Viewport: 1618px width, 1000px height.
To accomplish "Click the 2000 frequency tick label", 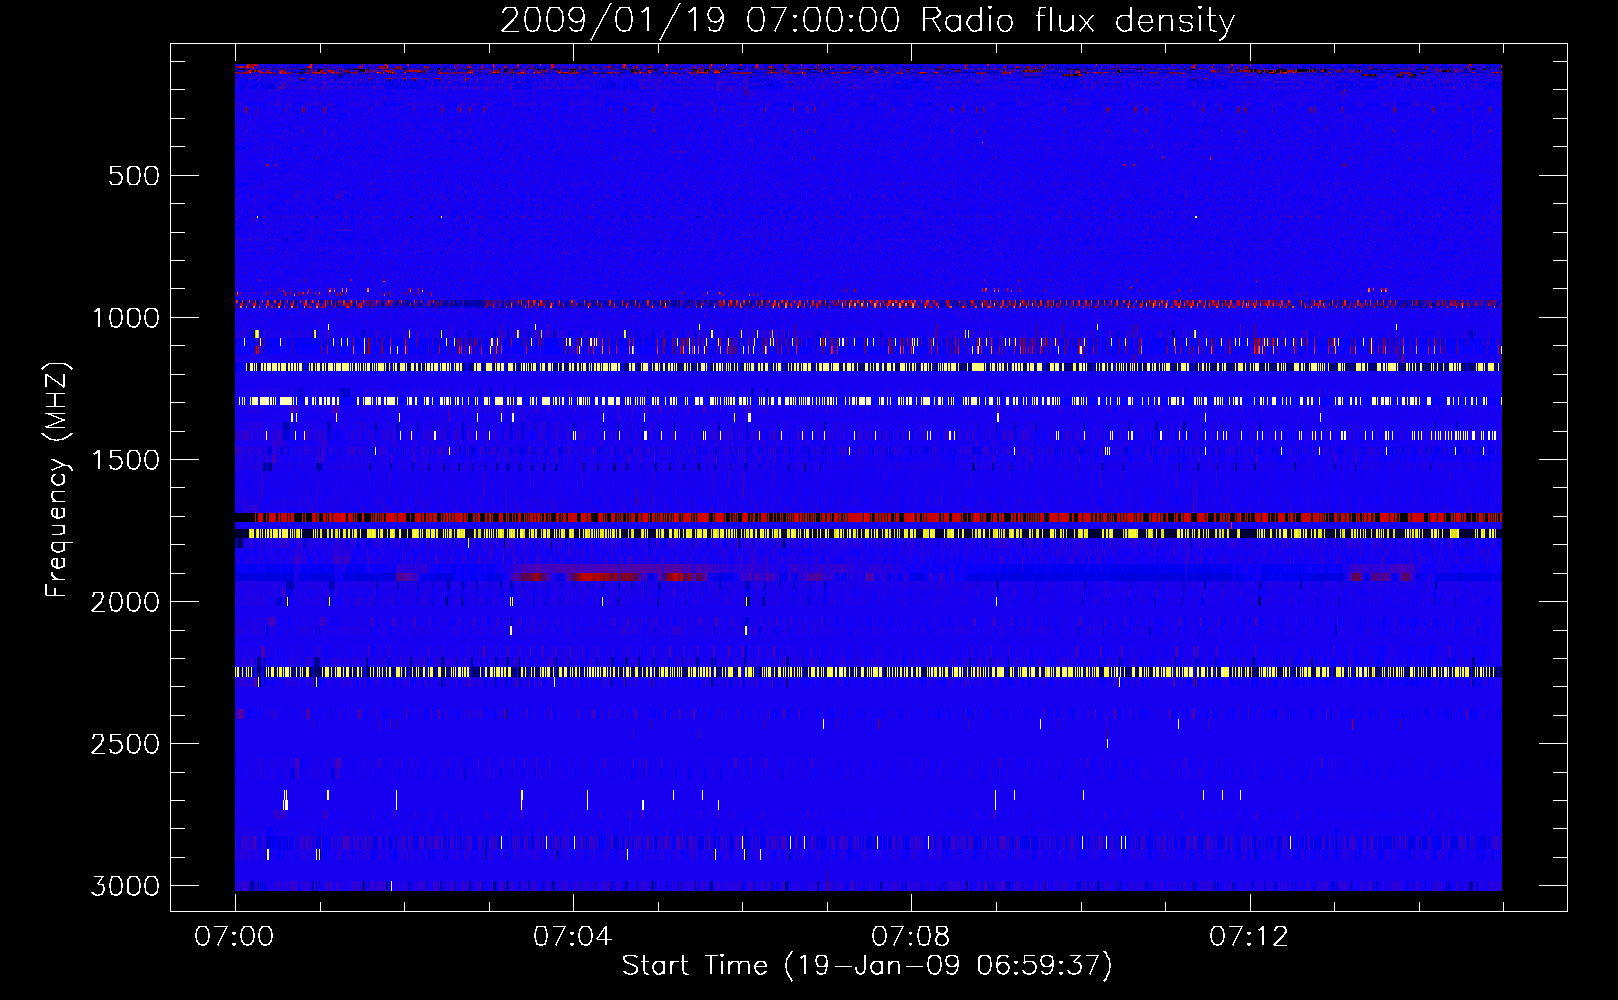I will 125,602.
